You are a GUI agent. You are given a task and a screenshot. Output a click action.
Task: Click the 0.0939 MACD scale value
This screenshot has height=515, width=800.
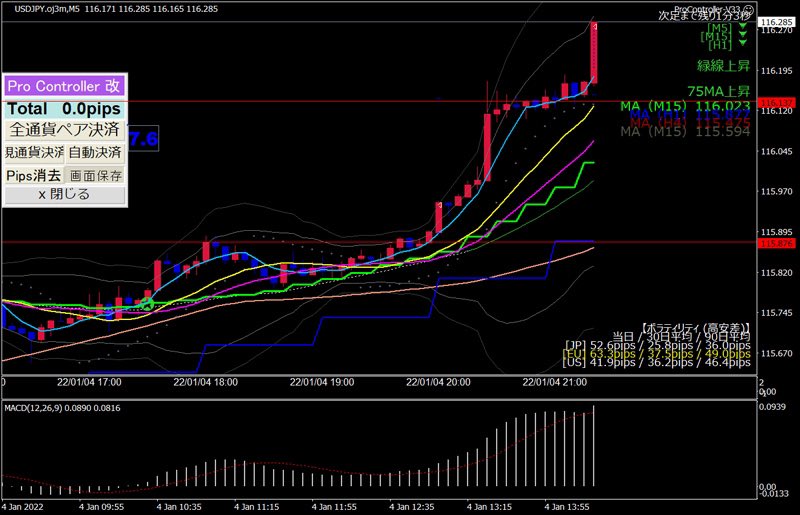[x=772, y=407]
